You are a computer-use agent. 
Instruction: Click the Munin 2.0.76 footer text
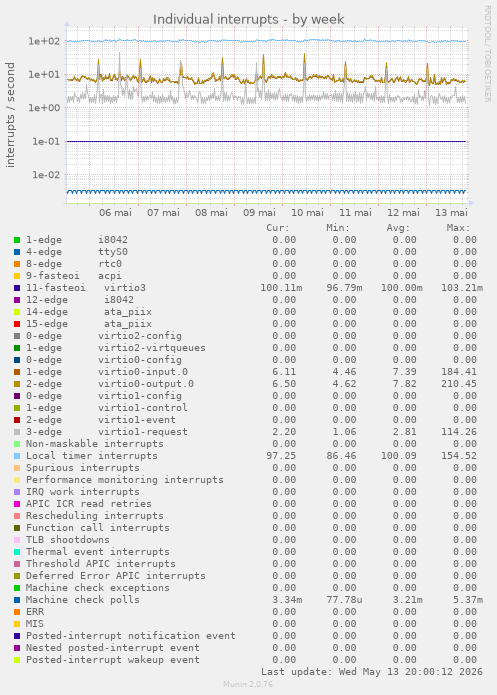[248, 684]
